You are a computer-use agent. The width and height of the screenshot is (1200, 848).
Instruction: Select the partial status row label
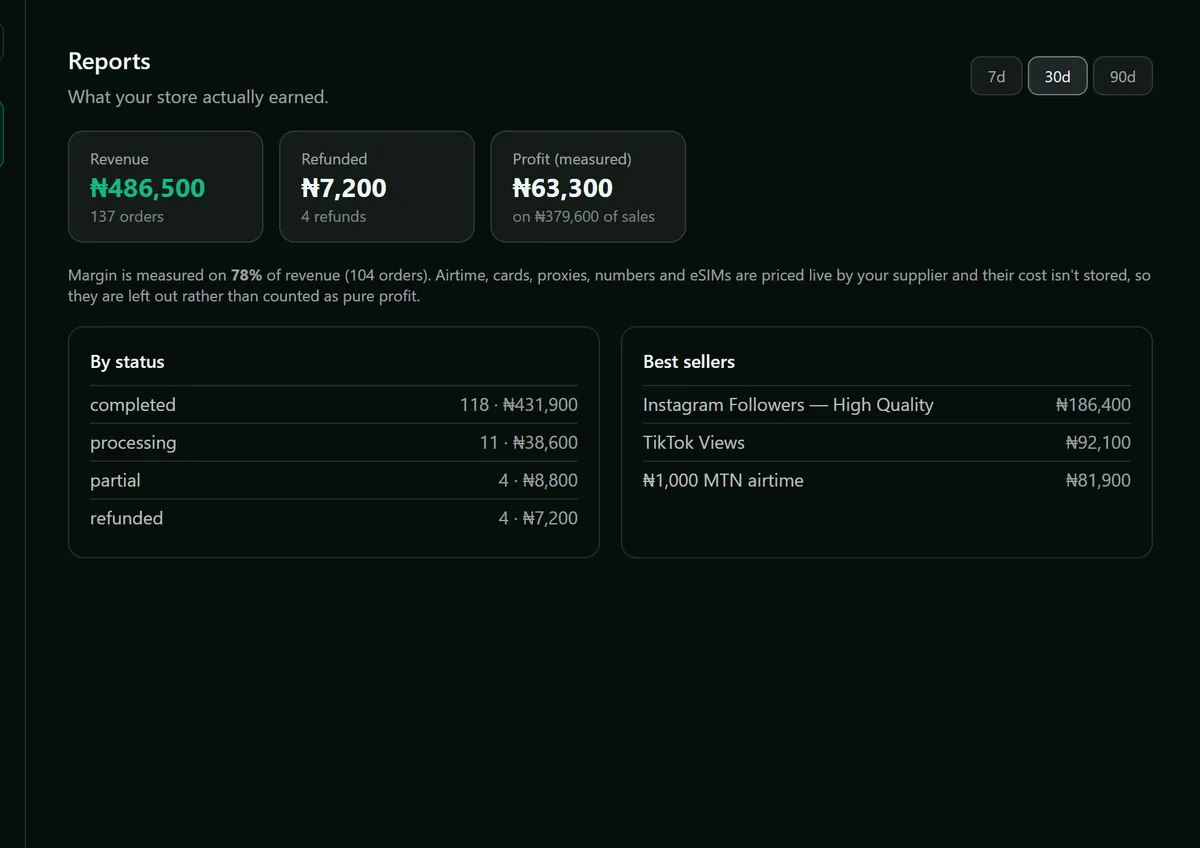click(x=115, y=481)
